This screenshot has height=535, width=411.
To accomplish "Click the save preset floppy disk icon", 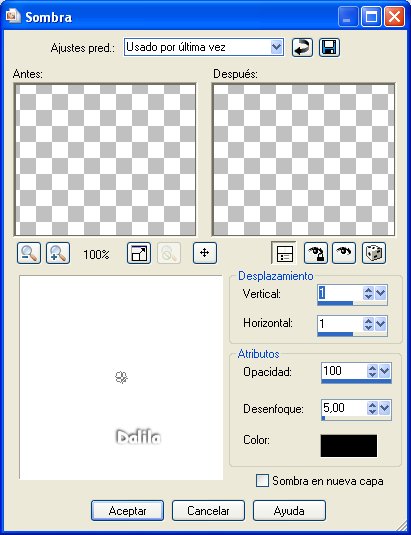I will tap(329, 47).
